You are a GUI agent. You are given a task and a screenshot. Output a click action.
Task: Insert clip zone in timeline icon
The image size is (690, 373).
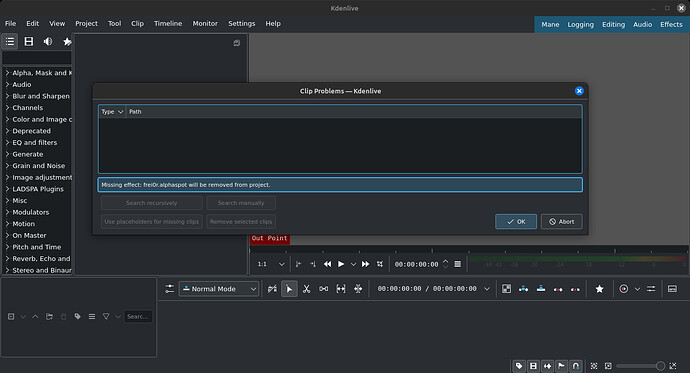click(x=524, y=289)
